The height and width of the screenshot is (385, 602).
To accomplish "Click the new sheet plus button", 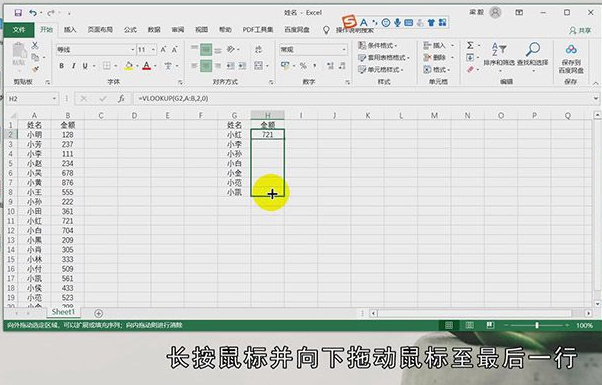I will pos(98,313).
